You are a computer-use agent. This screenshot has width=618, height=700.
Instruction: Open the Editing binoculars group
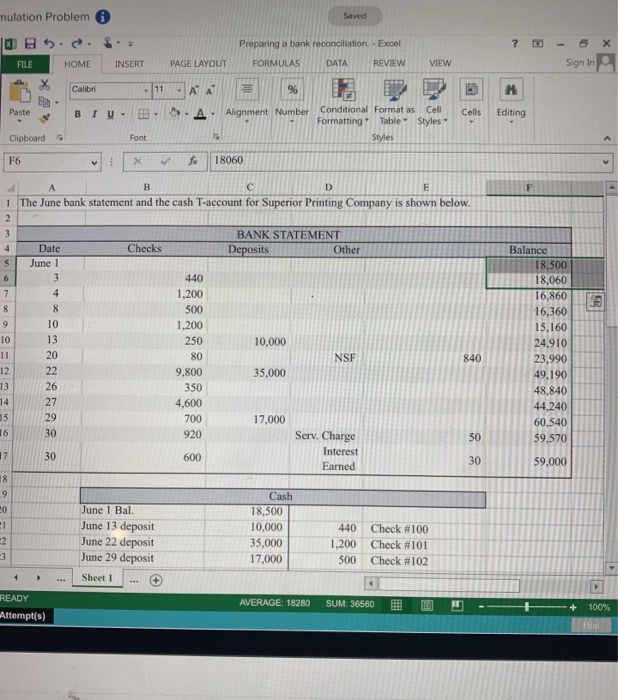click(x=511, y=101)
